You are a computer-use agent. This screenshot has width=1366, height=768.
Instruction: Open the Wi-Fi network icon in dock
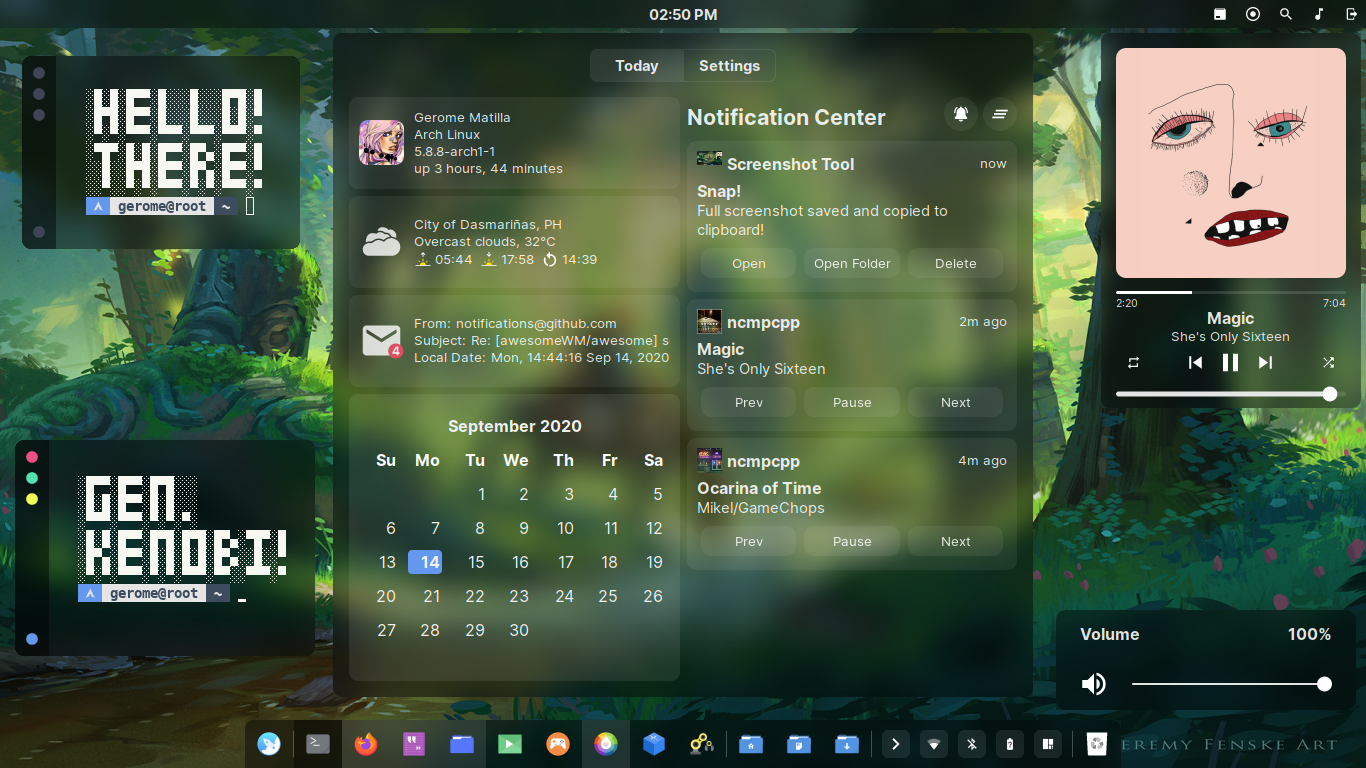pyautogui.click(x=934, y=744)
